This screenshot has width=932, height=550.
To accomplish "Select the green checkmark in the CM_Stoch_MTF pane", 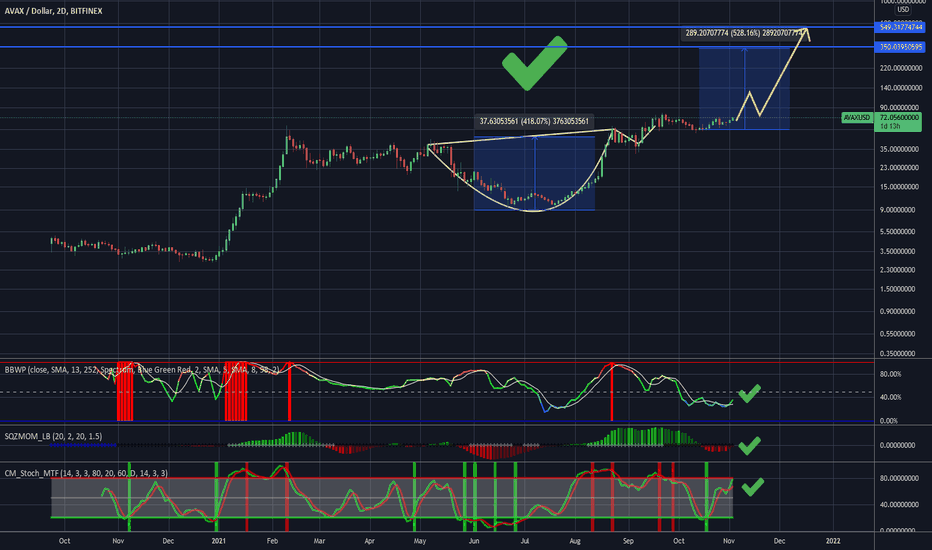I will click(752, 487).
